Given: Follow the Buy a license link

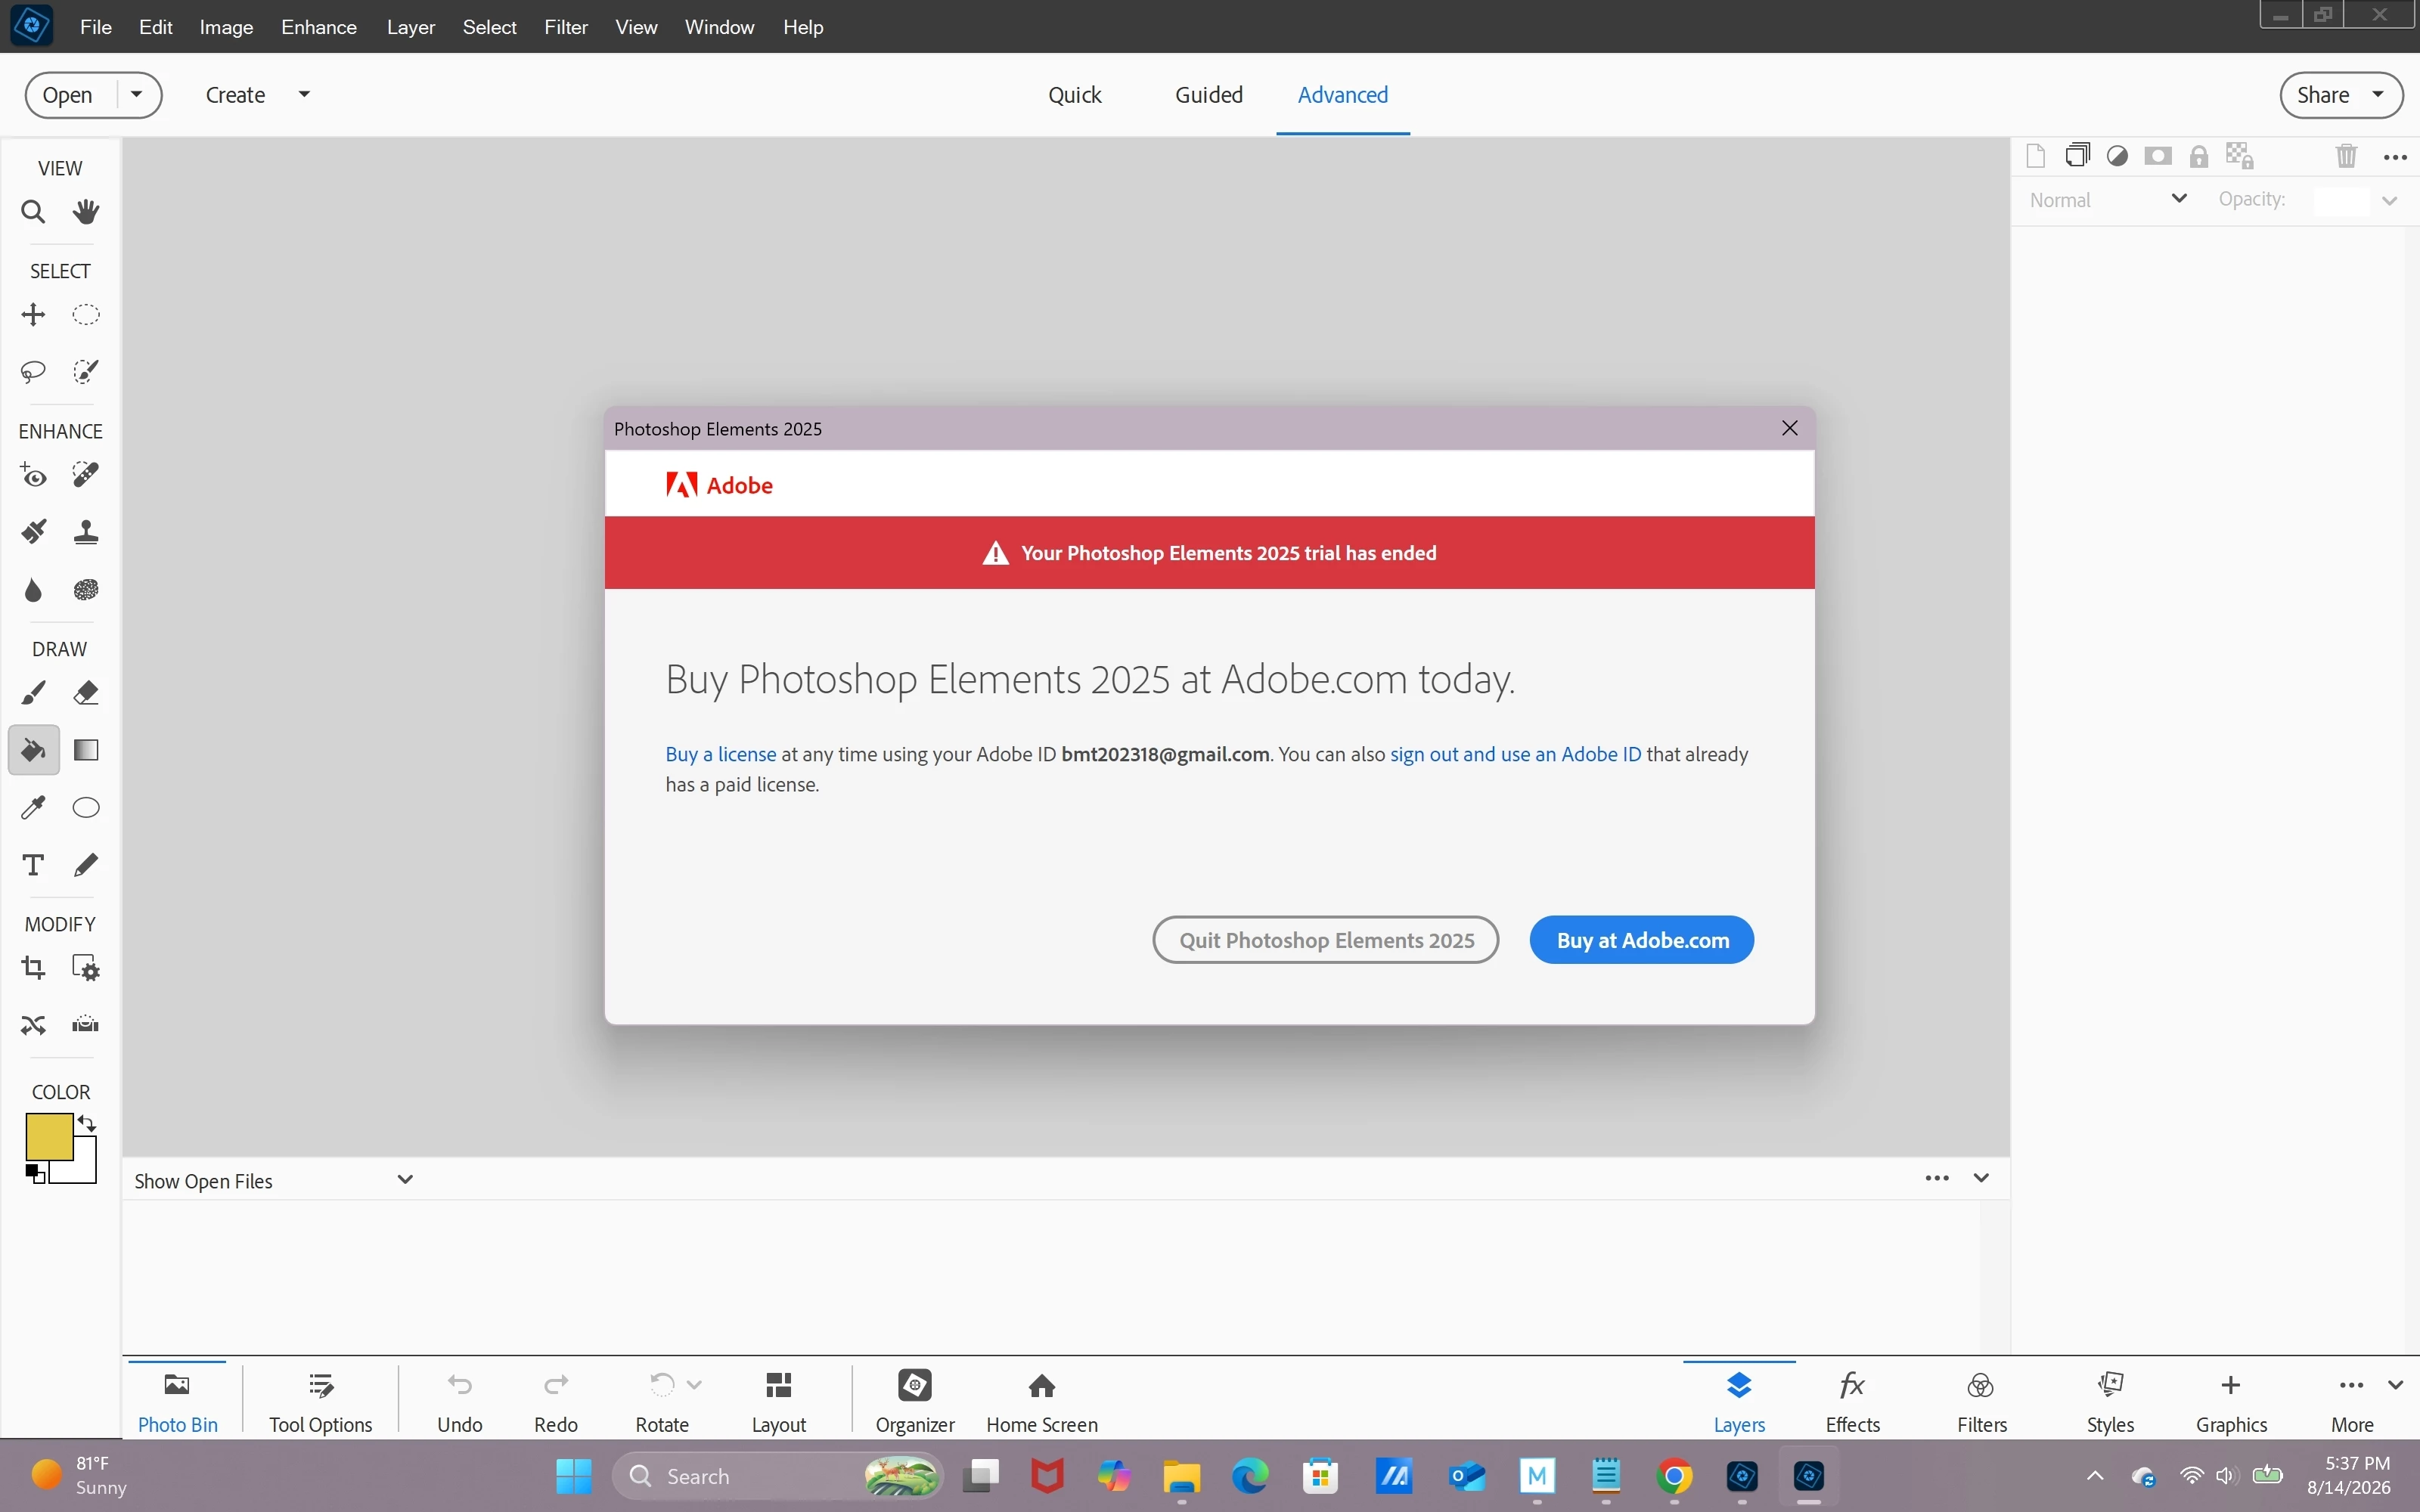Looking at the screenshot, I should pos(721,754).
